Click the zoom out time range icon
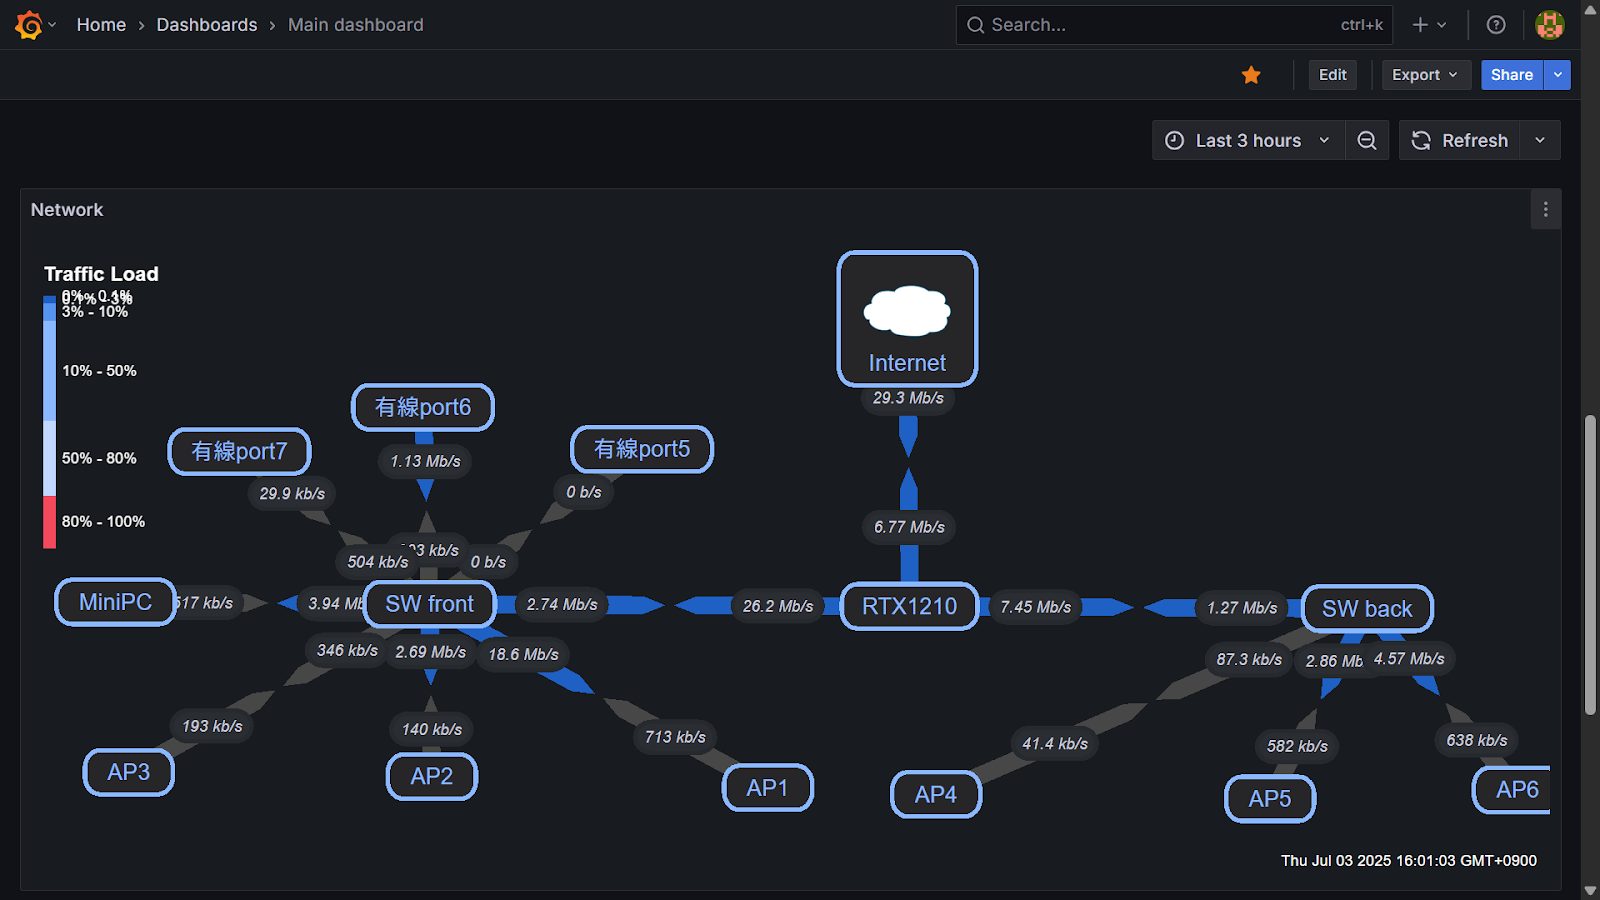The image size is (1600, 900). coord(1367,141)
